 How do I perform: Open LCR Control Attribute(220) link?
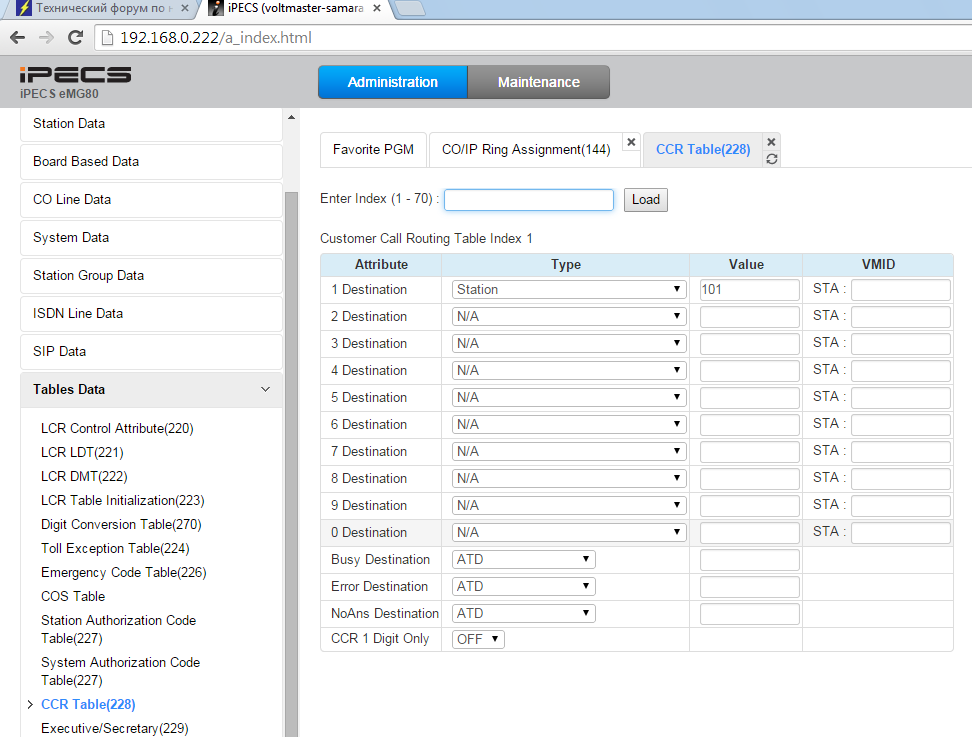pyautogui.click(x=117, y=428)
